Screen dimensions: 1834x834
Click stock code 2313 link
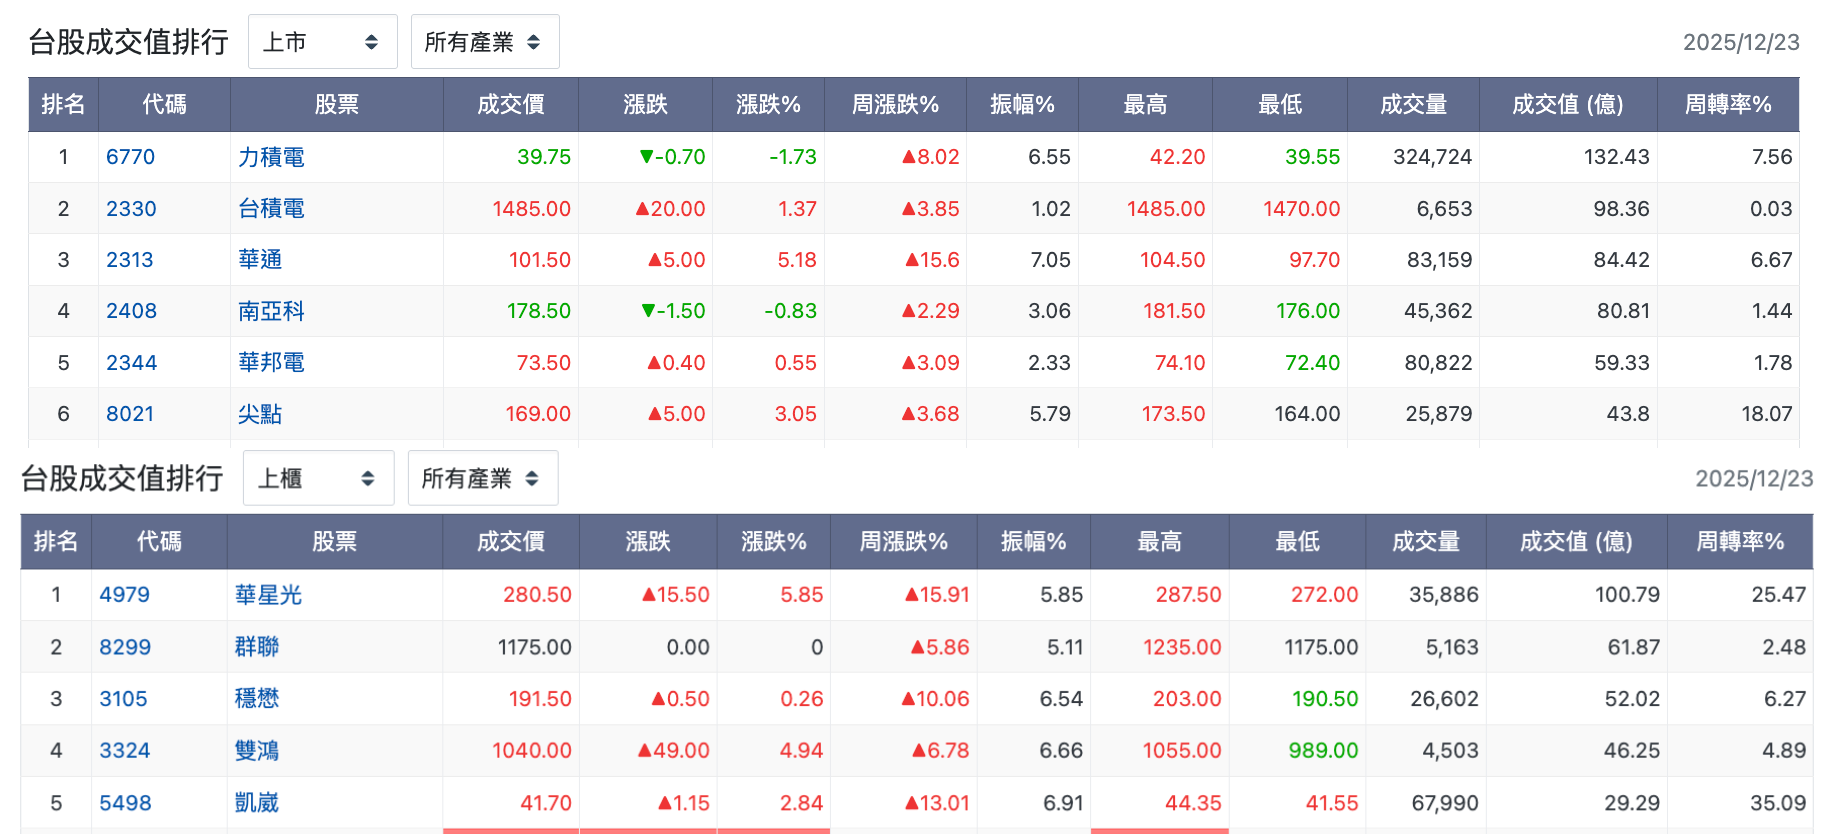click(x=130, y=260)
